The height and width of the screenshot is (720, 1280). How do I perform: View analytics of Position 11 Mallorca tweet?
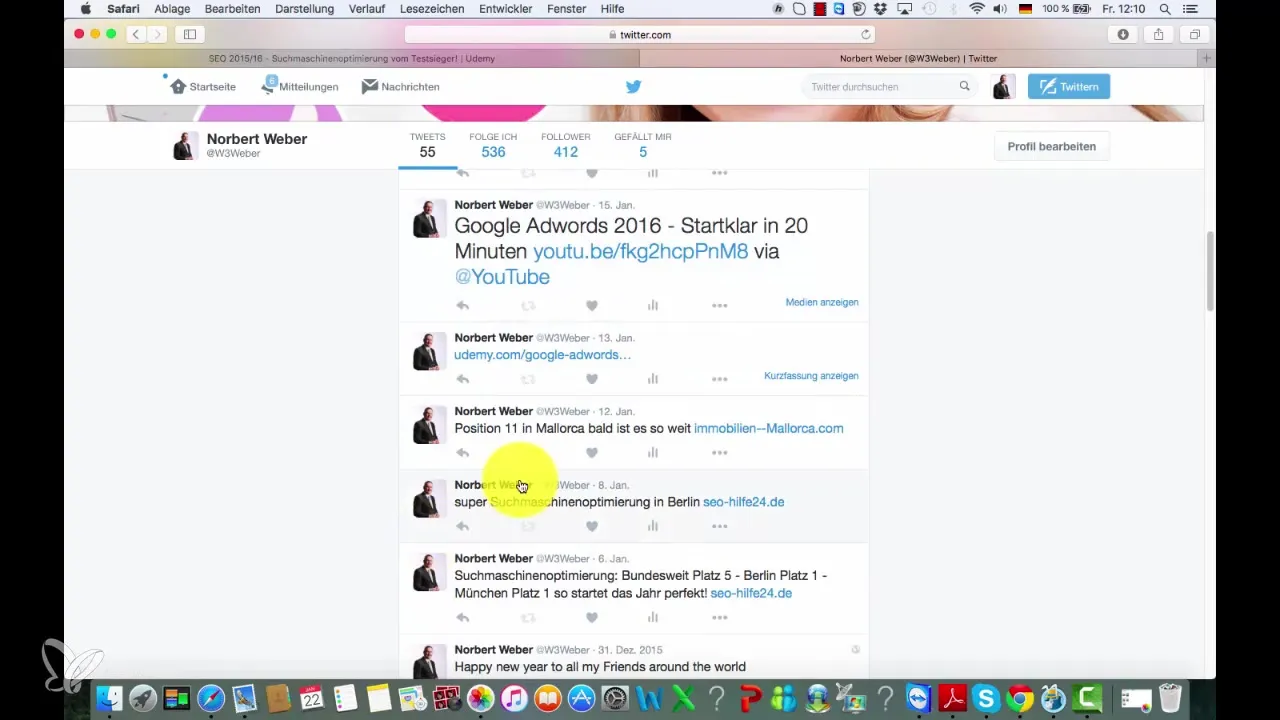653,453
